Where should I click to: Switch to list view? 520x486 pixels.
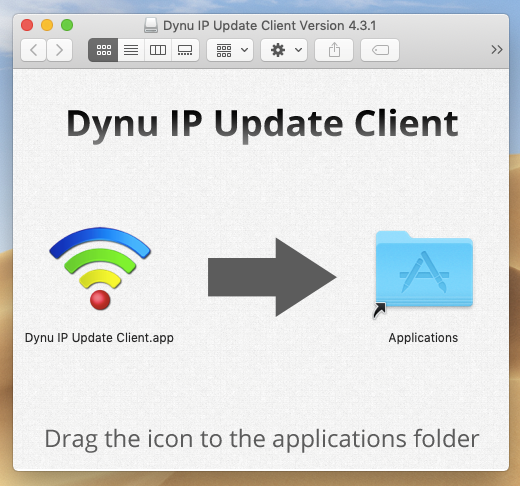pyautogui.click(x=131, y=50)
